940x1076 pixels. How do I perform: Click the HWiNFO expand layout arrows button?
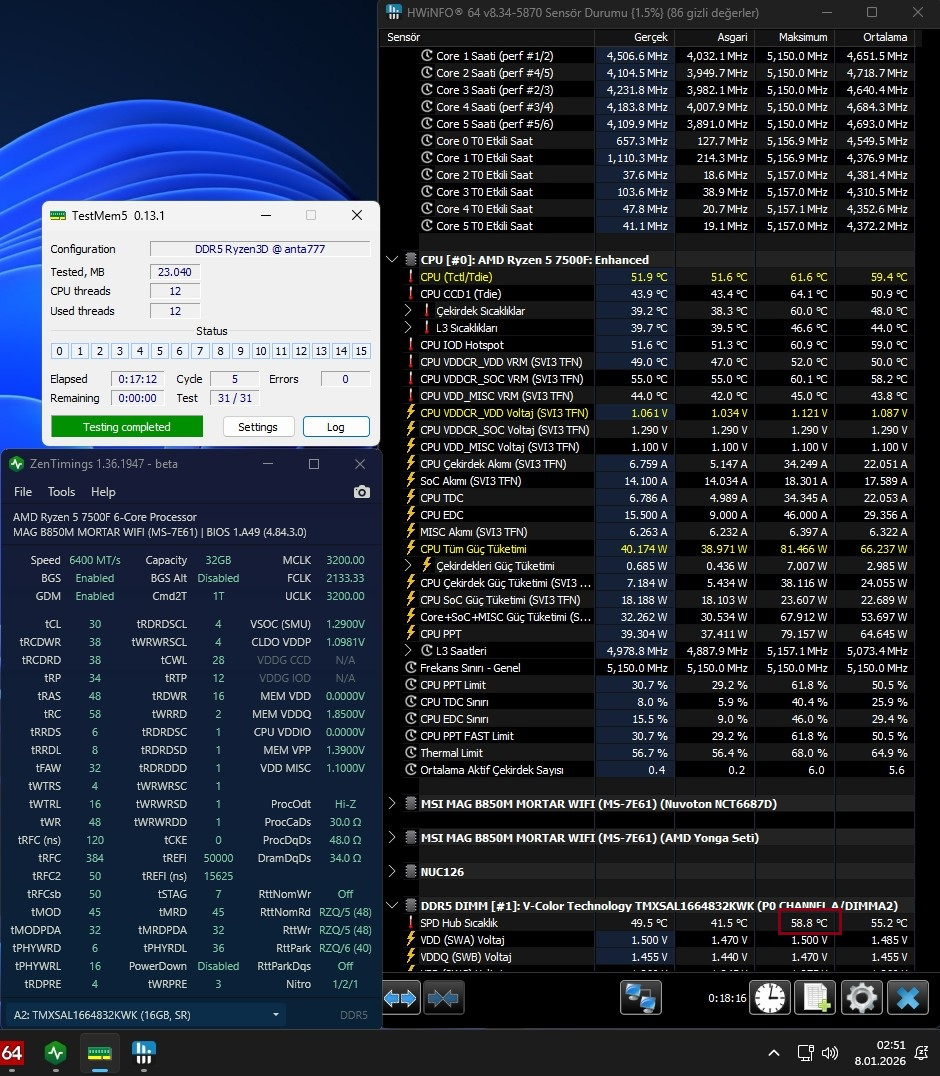coord(401,998)
